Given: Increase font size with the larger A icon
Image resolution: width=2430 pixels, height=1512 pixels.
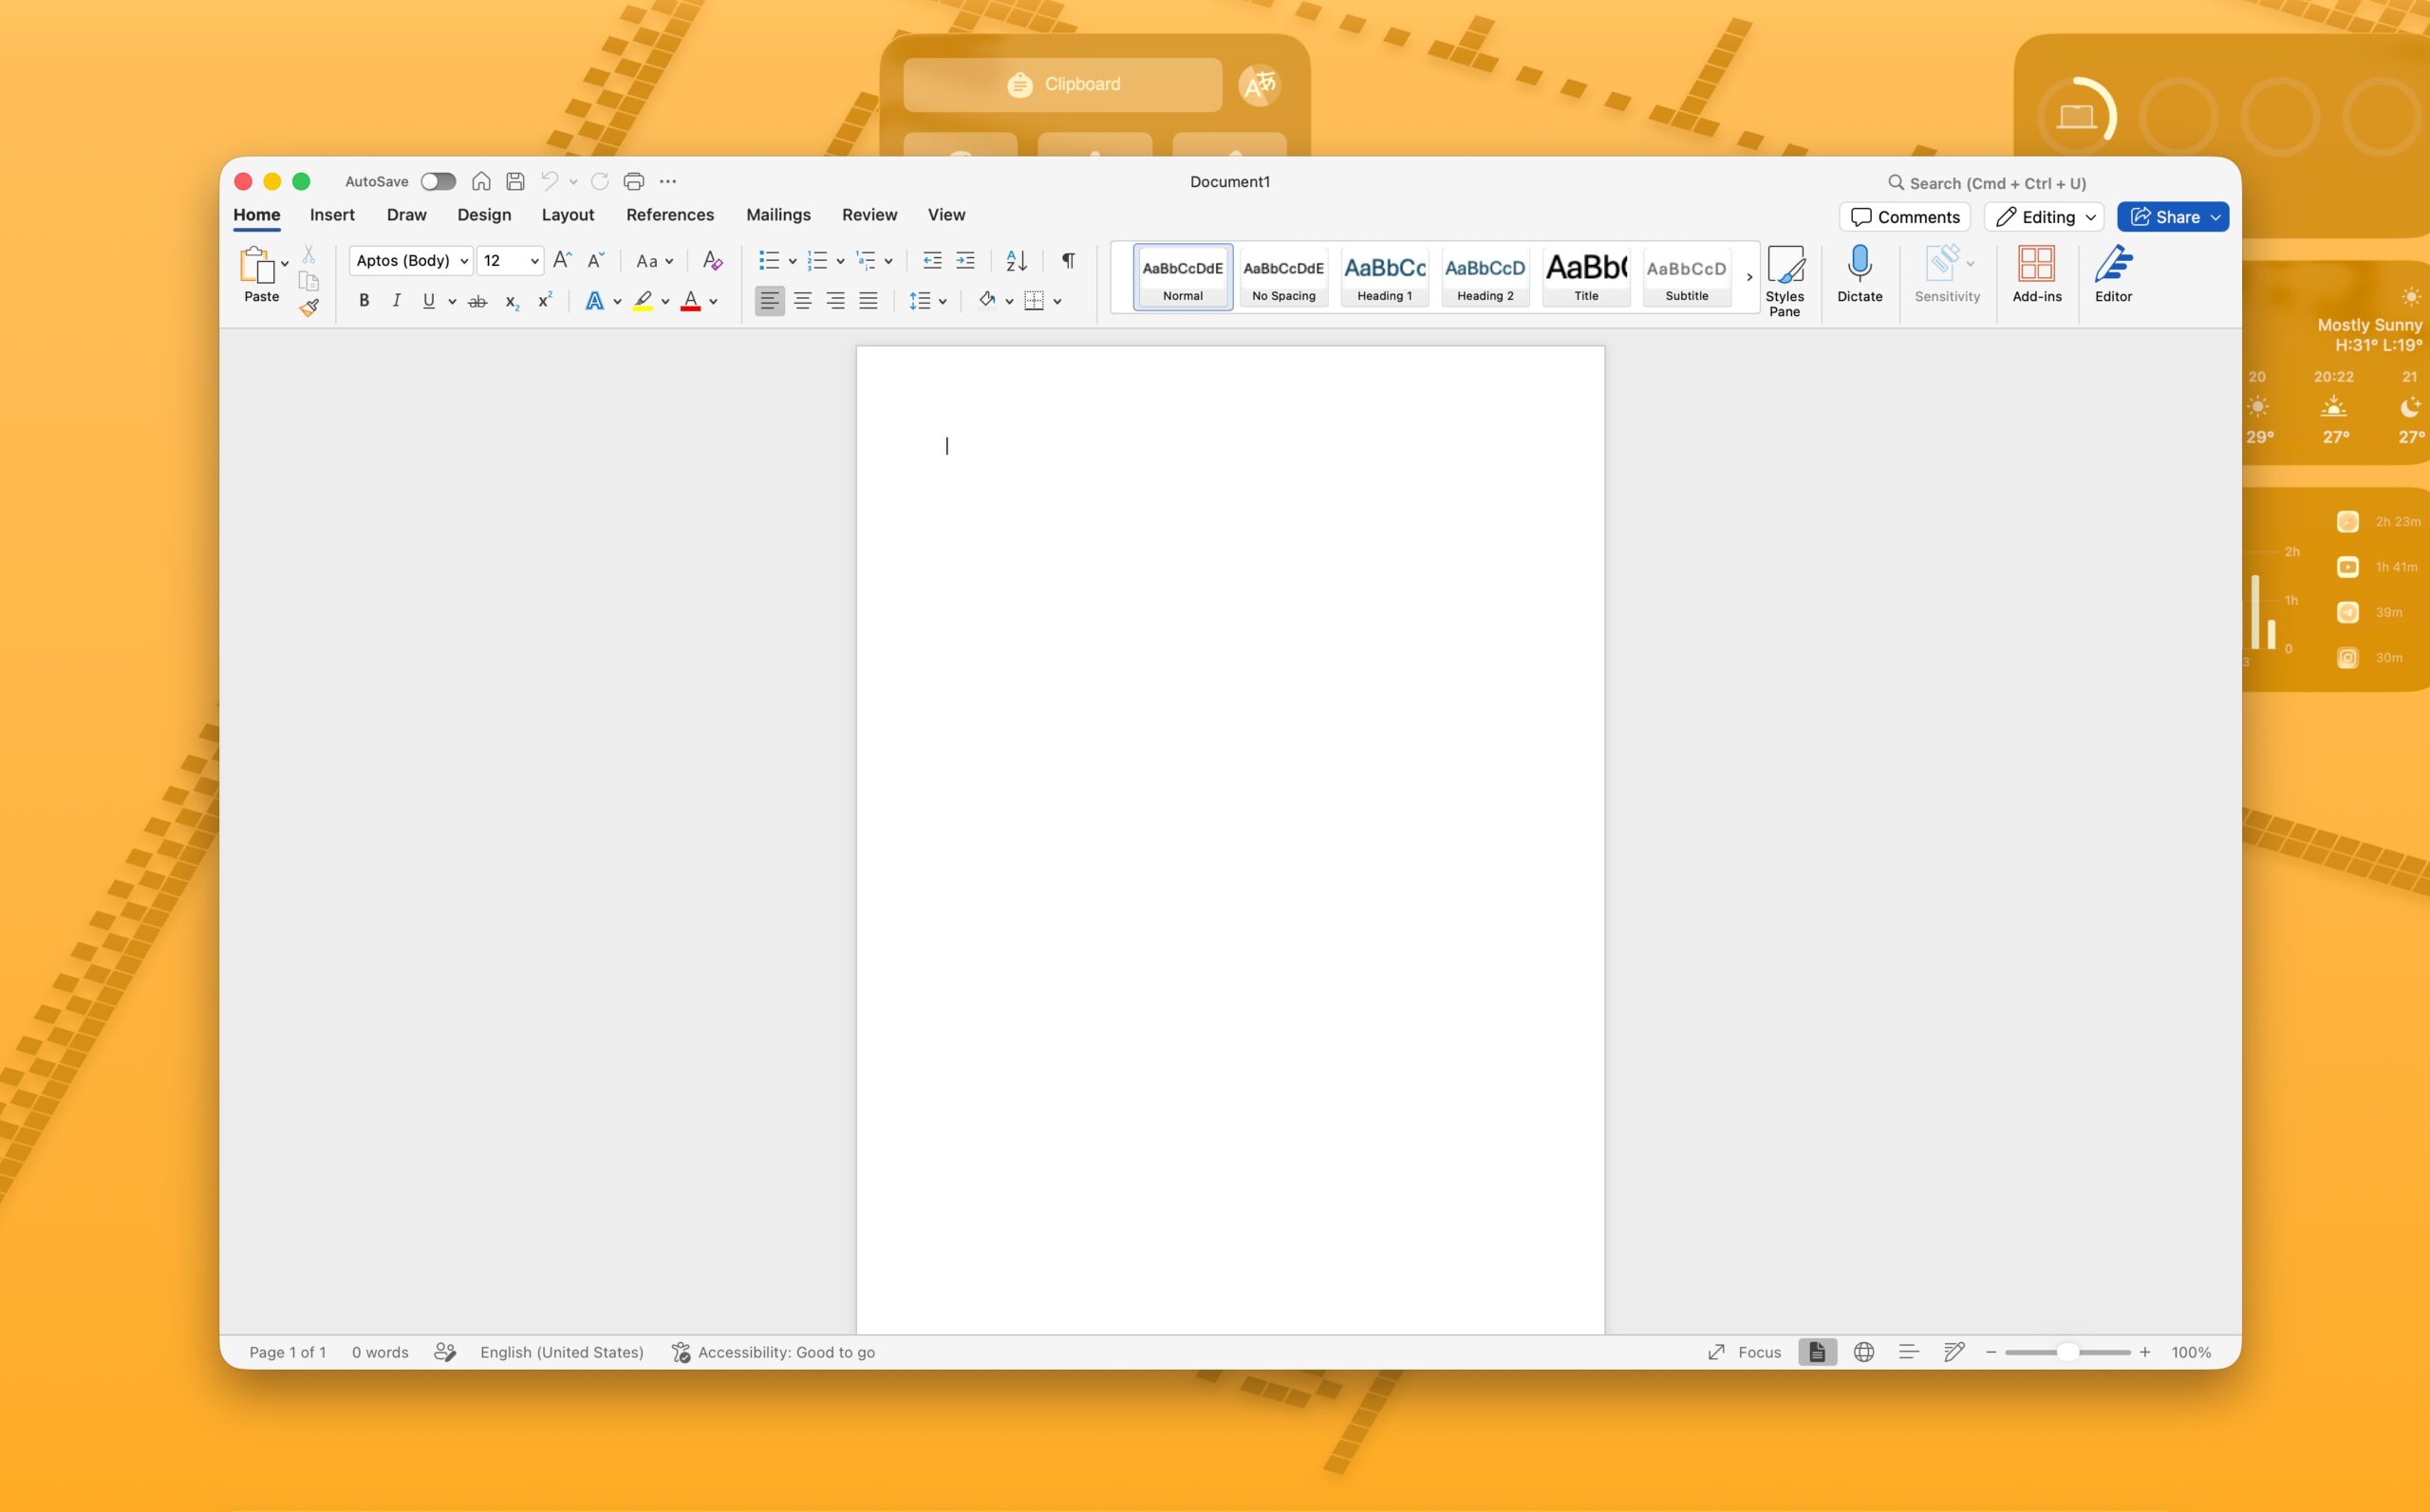Looking at the screenshot, I should (x=562, y=260).
